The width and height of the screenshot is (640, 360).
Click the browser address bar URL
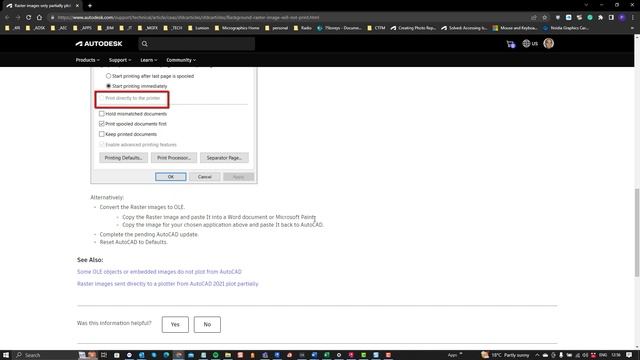click(188, 18)
